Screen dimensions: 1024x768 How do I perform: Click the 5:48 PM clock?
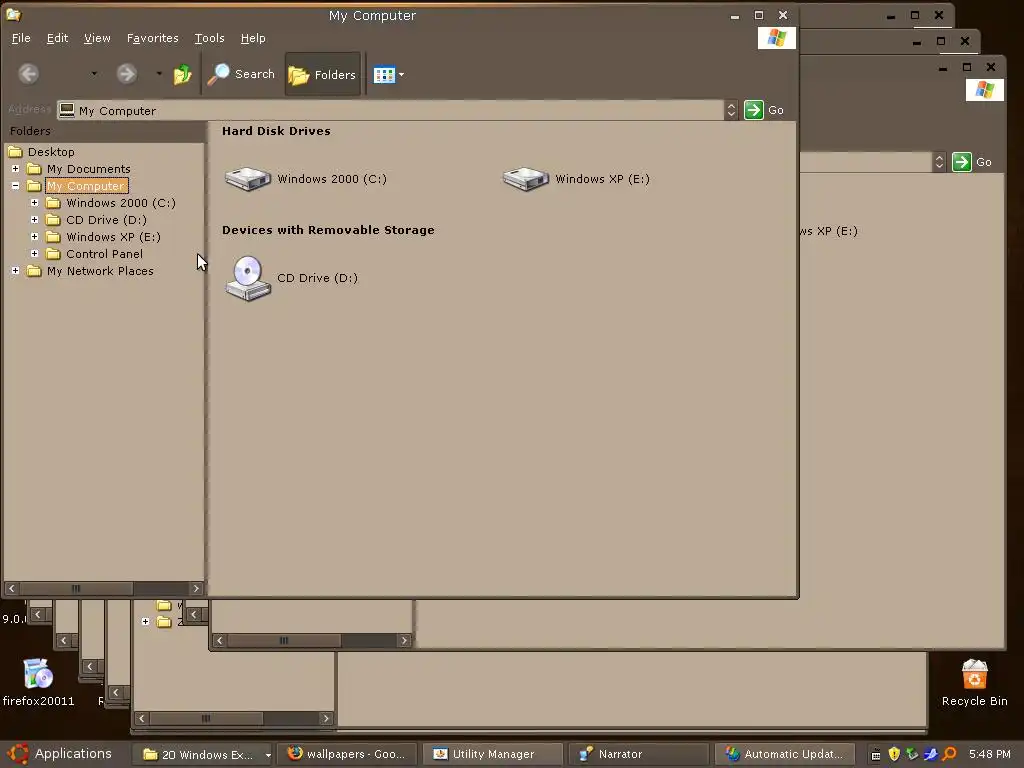[x=989, y=754]
